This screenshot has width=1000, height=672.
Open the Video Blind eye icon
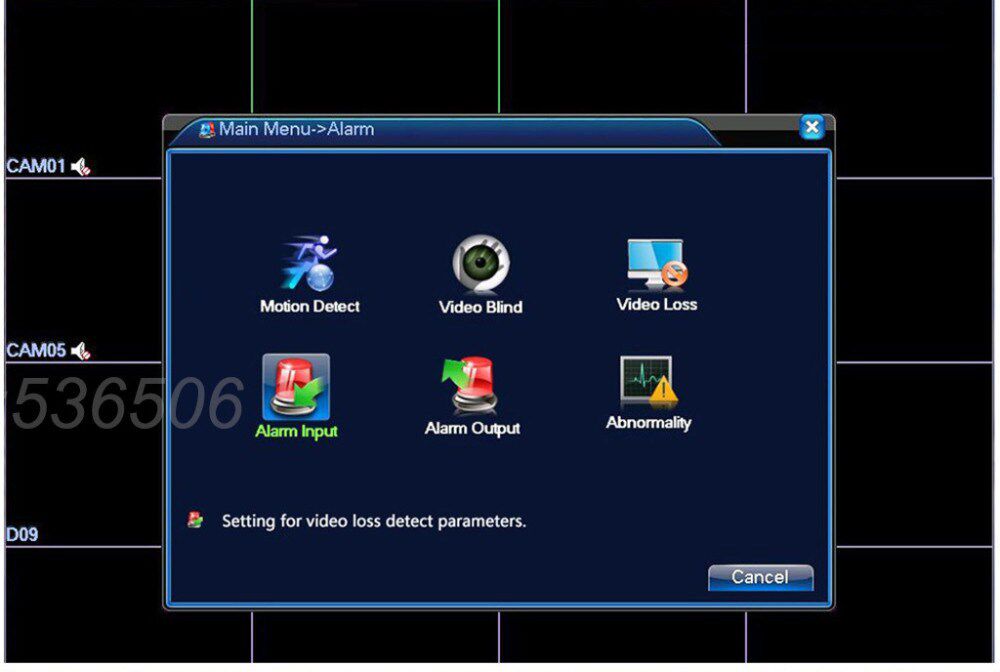pos(481,263)
